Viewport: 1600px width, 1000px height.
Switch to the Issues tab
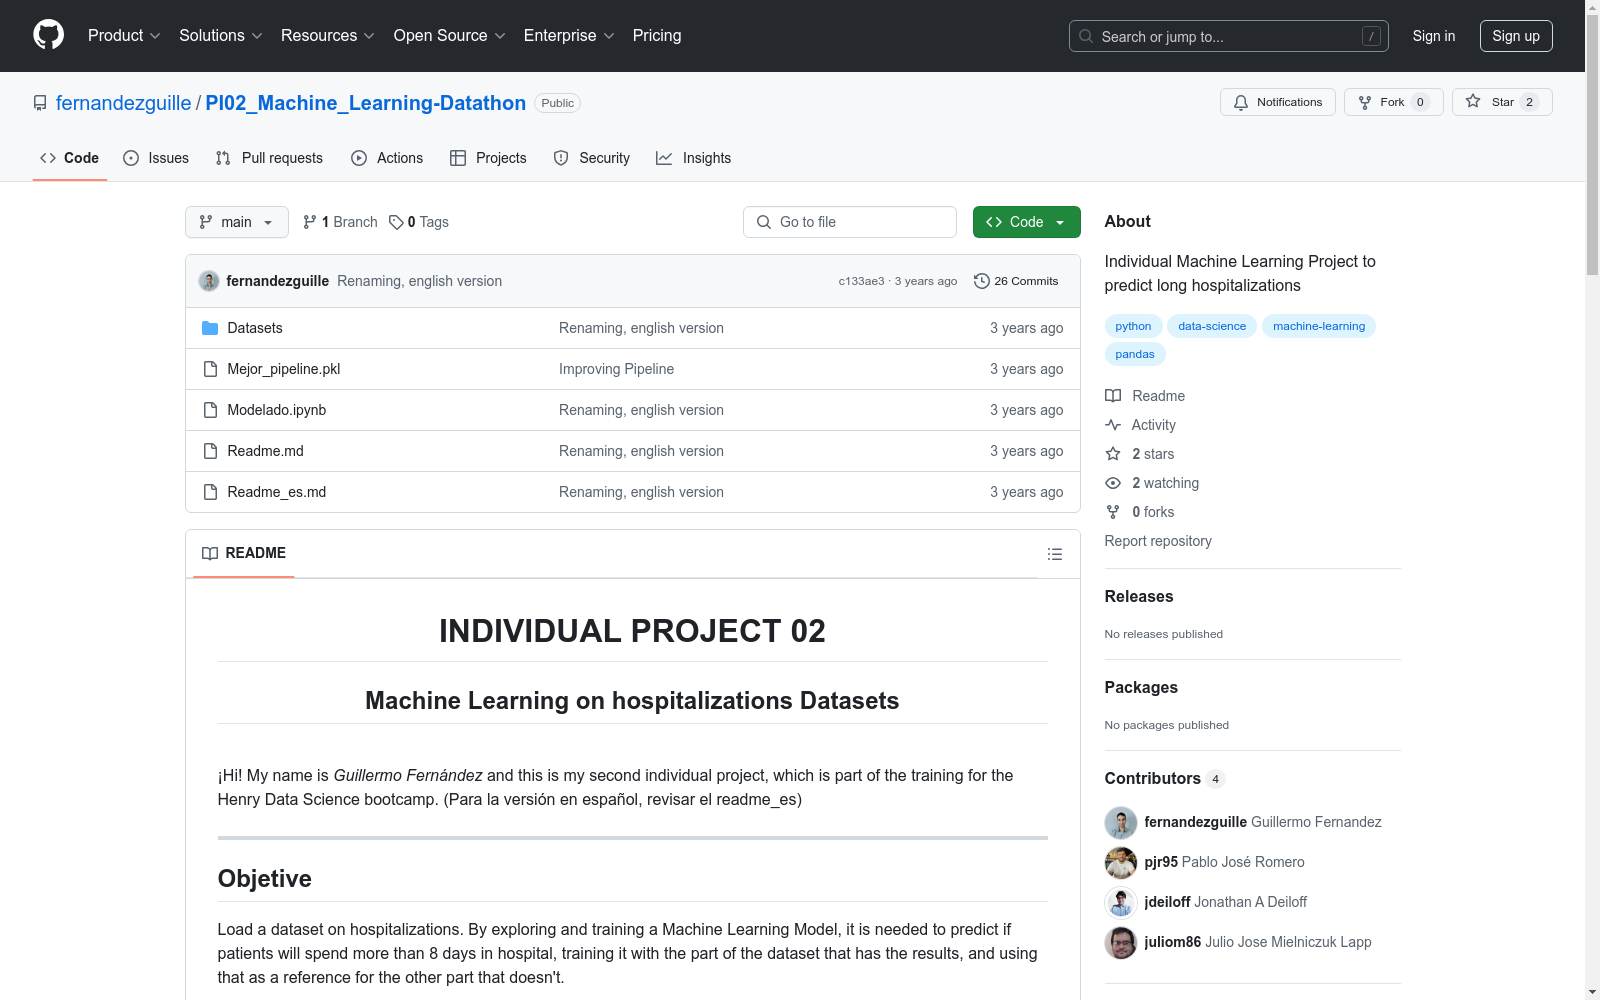[x=156, y=158]
